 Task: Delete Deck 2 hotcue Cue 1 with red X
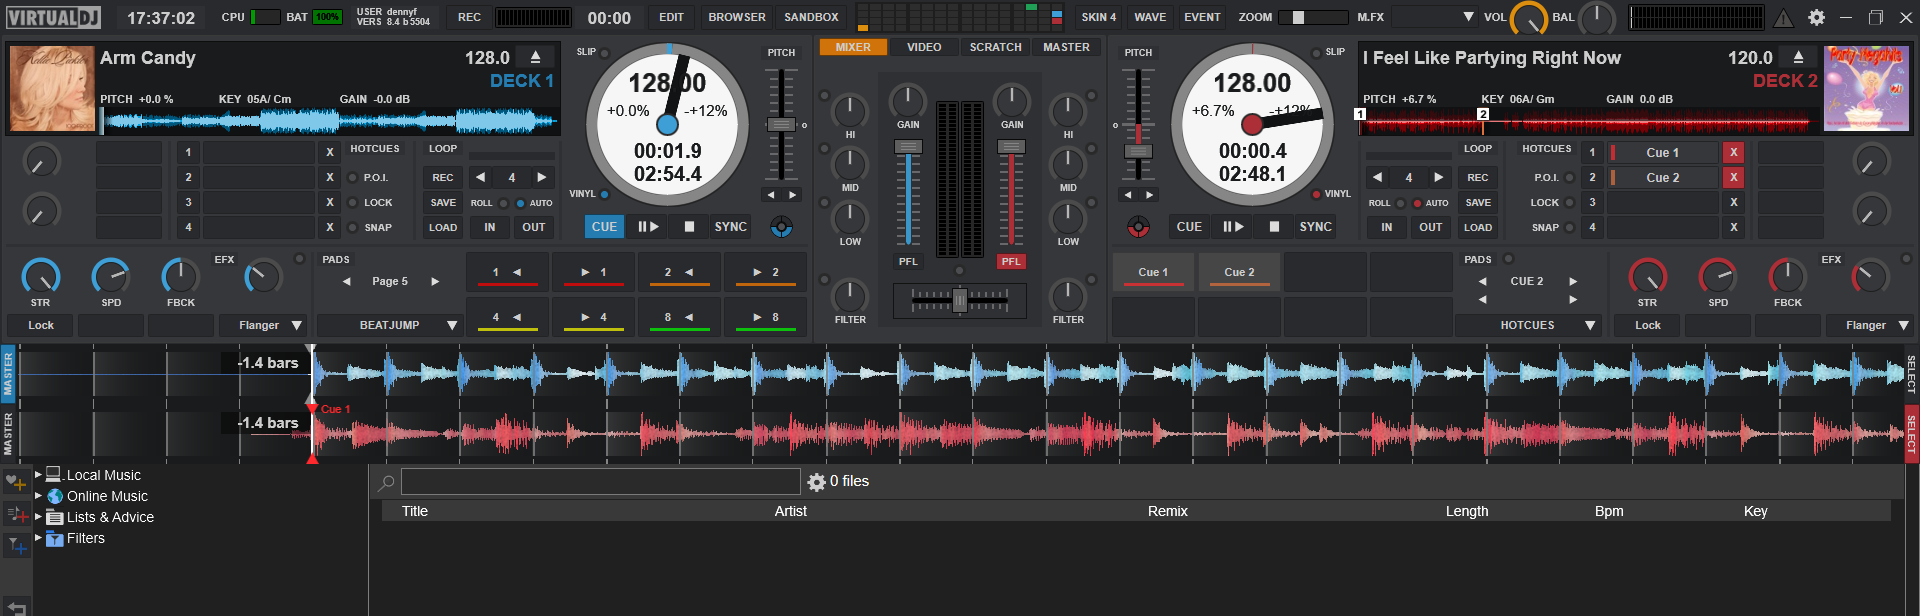point(1734,152)
